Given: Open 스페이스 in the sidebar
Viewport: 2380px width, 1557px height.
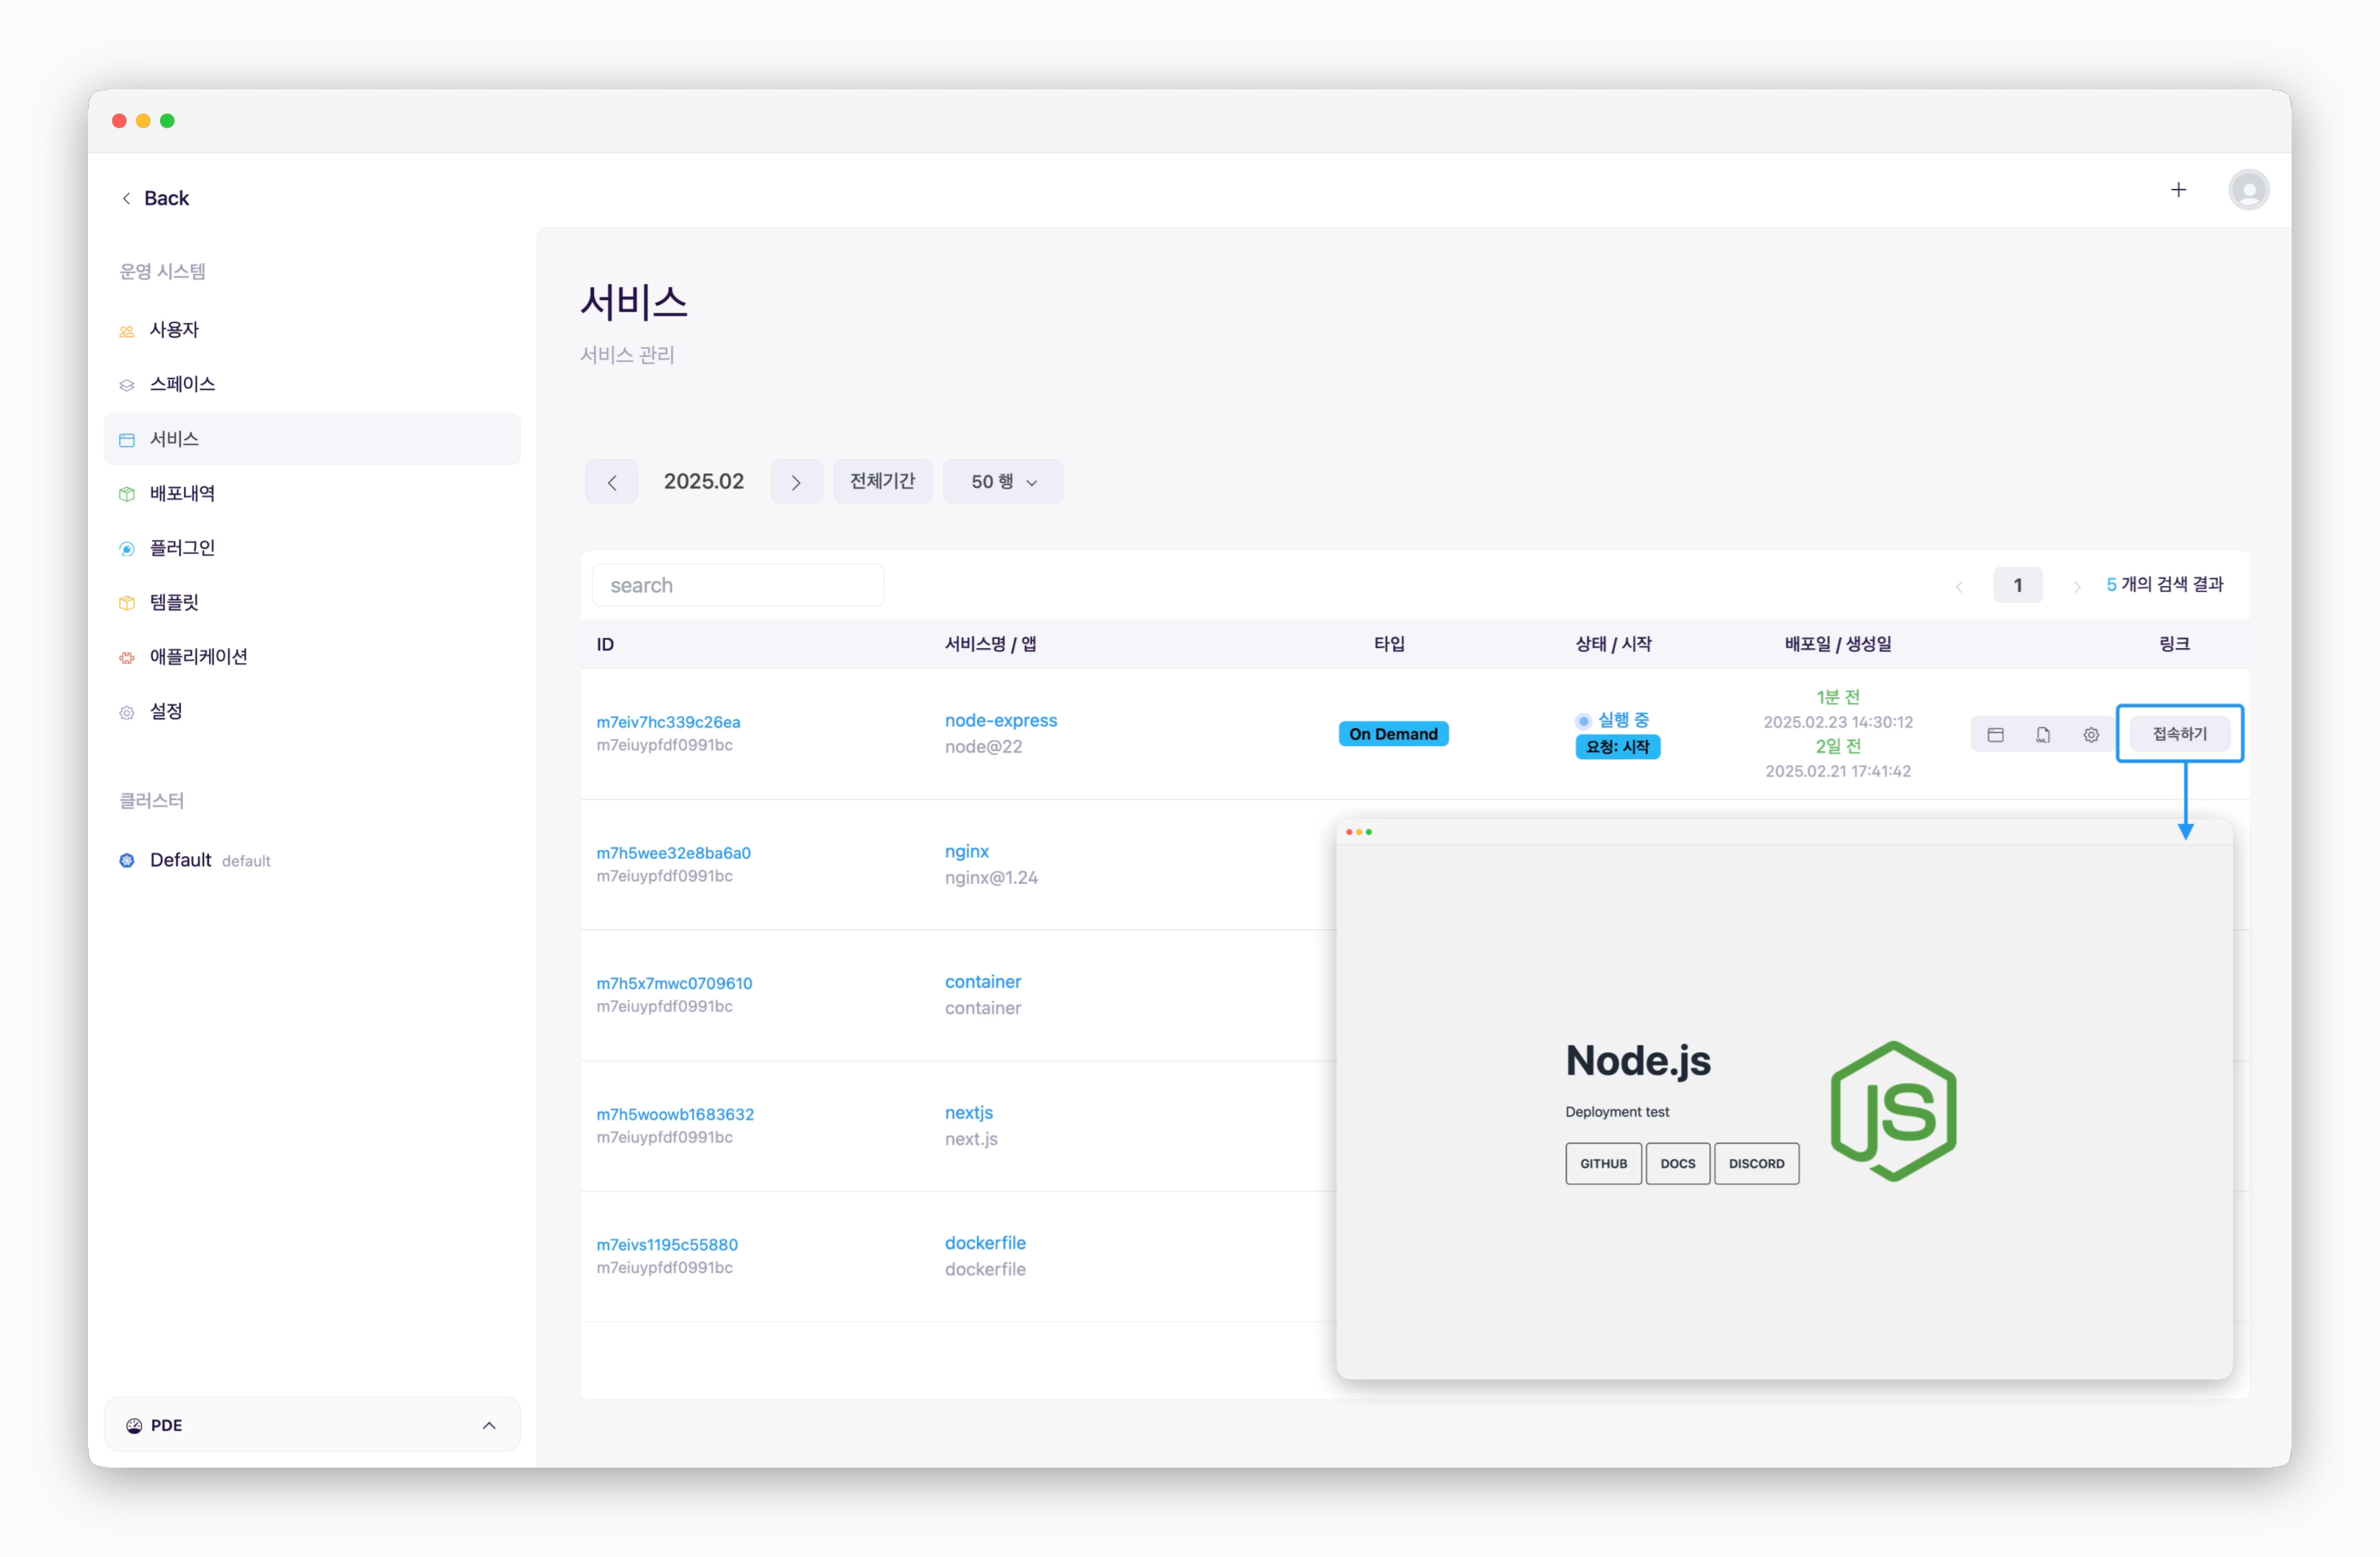Looking at the screenshot, I should coord(312,384).
